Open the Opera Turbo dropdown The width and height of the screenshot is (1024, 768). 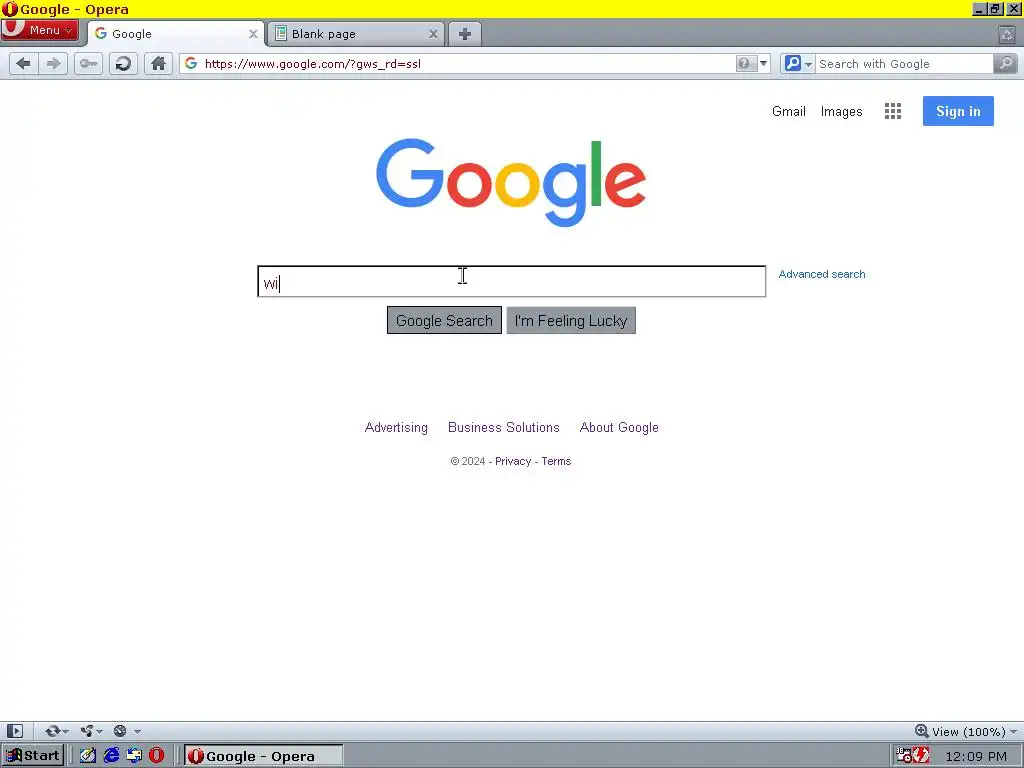click(127, 731)
